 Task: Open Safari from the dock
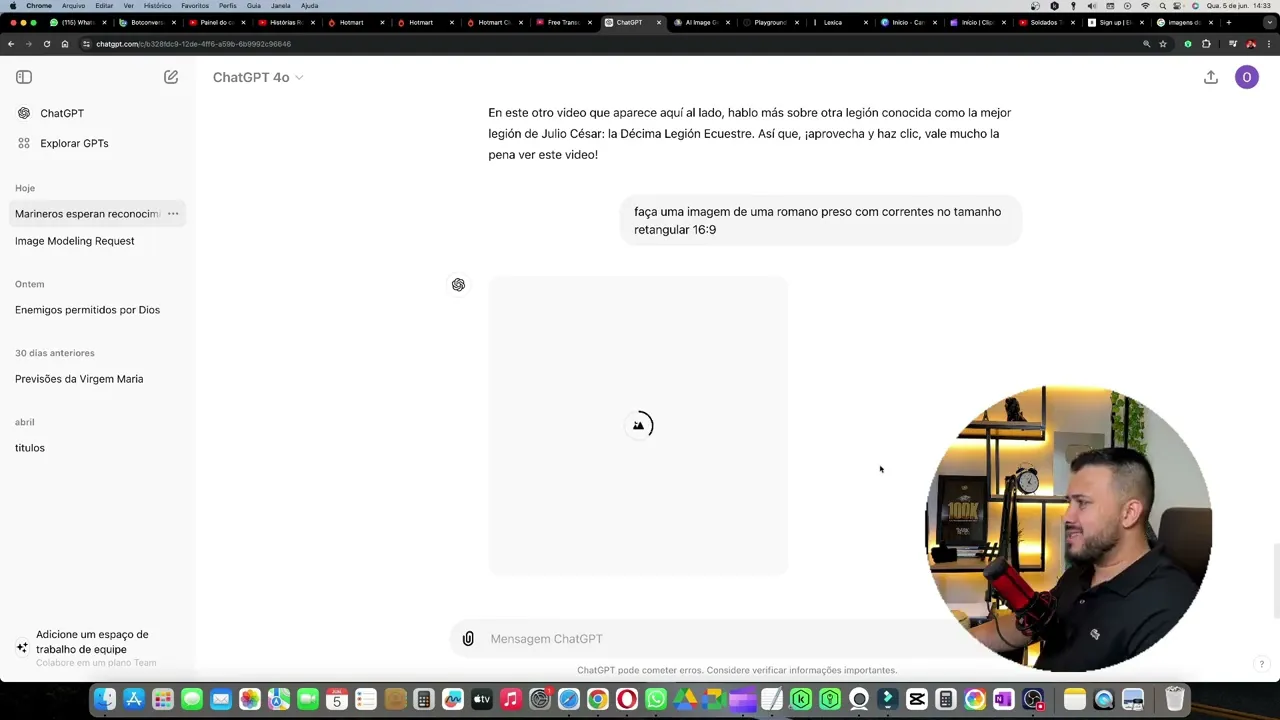pos(569,699)
